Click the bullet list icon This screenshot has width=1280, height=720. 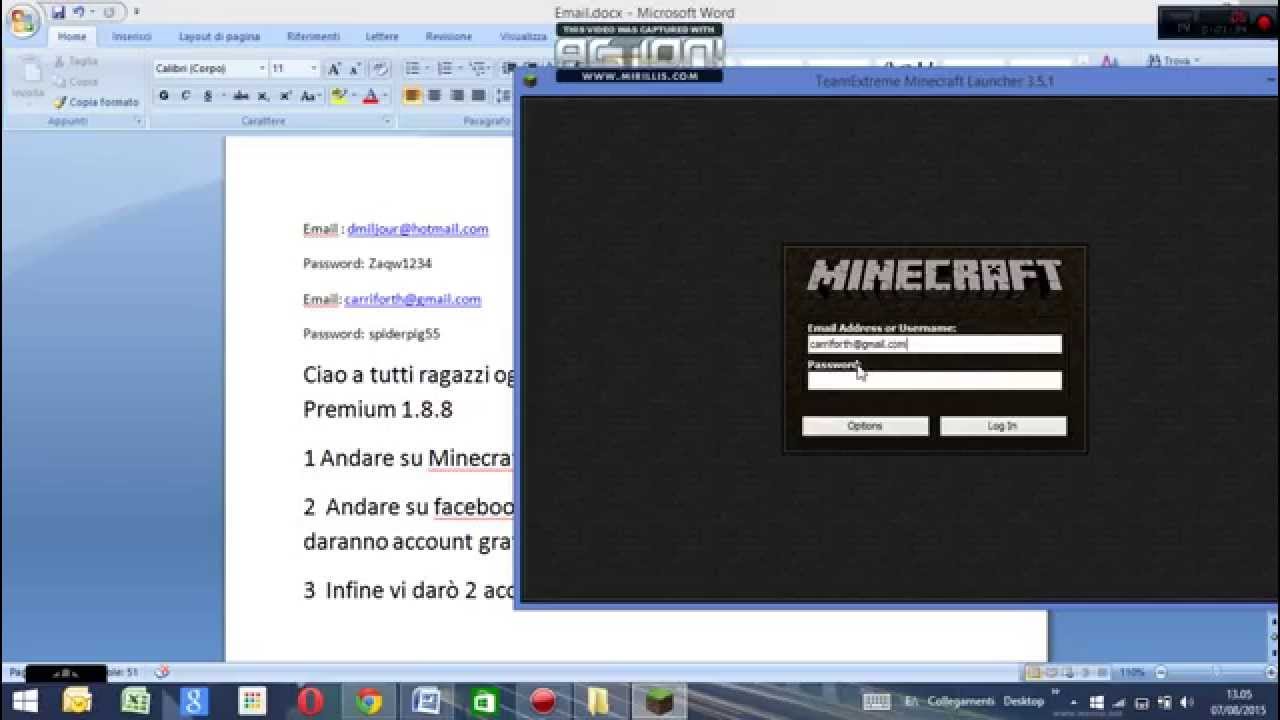click(412, 69)
